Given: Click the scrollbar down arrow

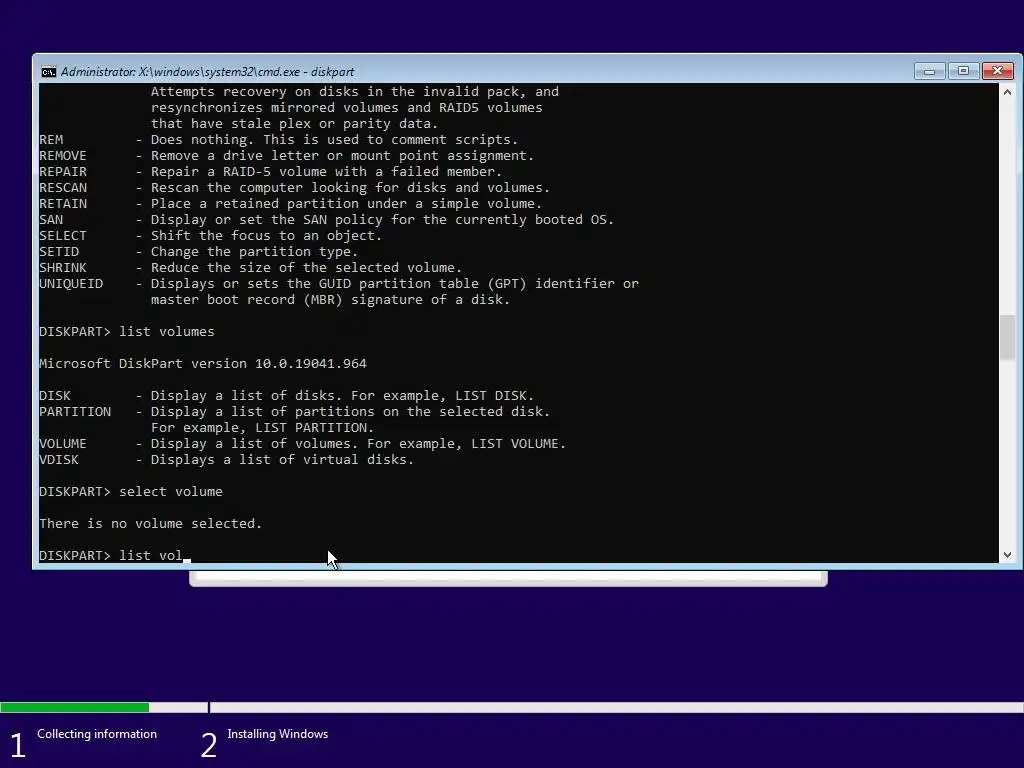Looking at the screenshot, I should tap(1007, 554).
